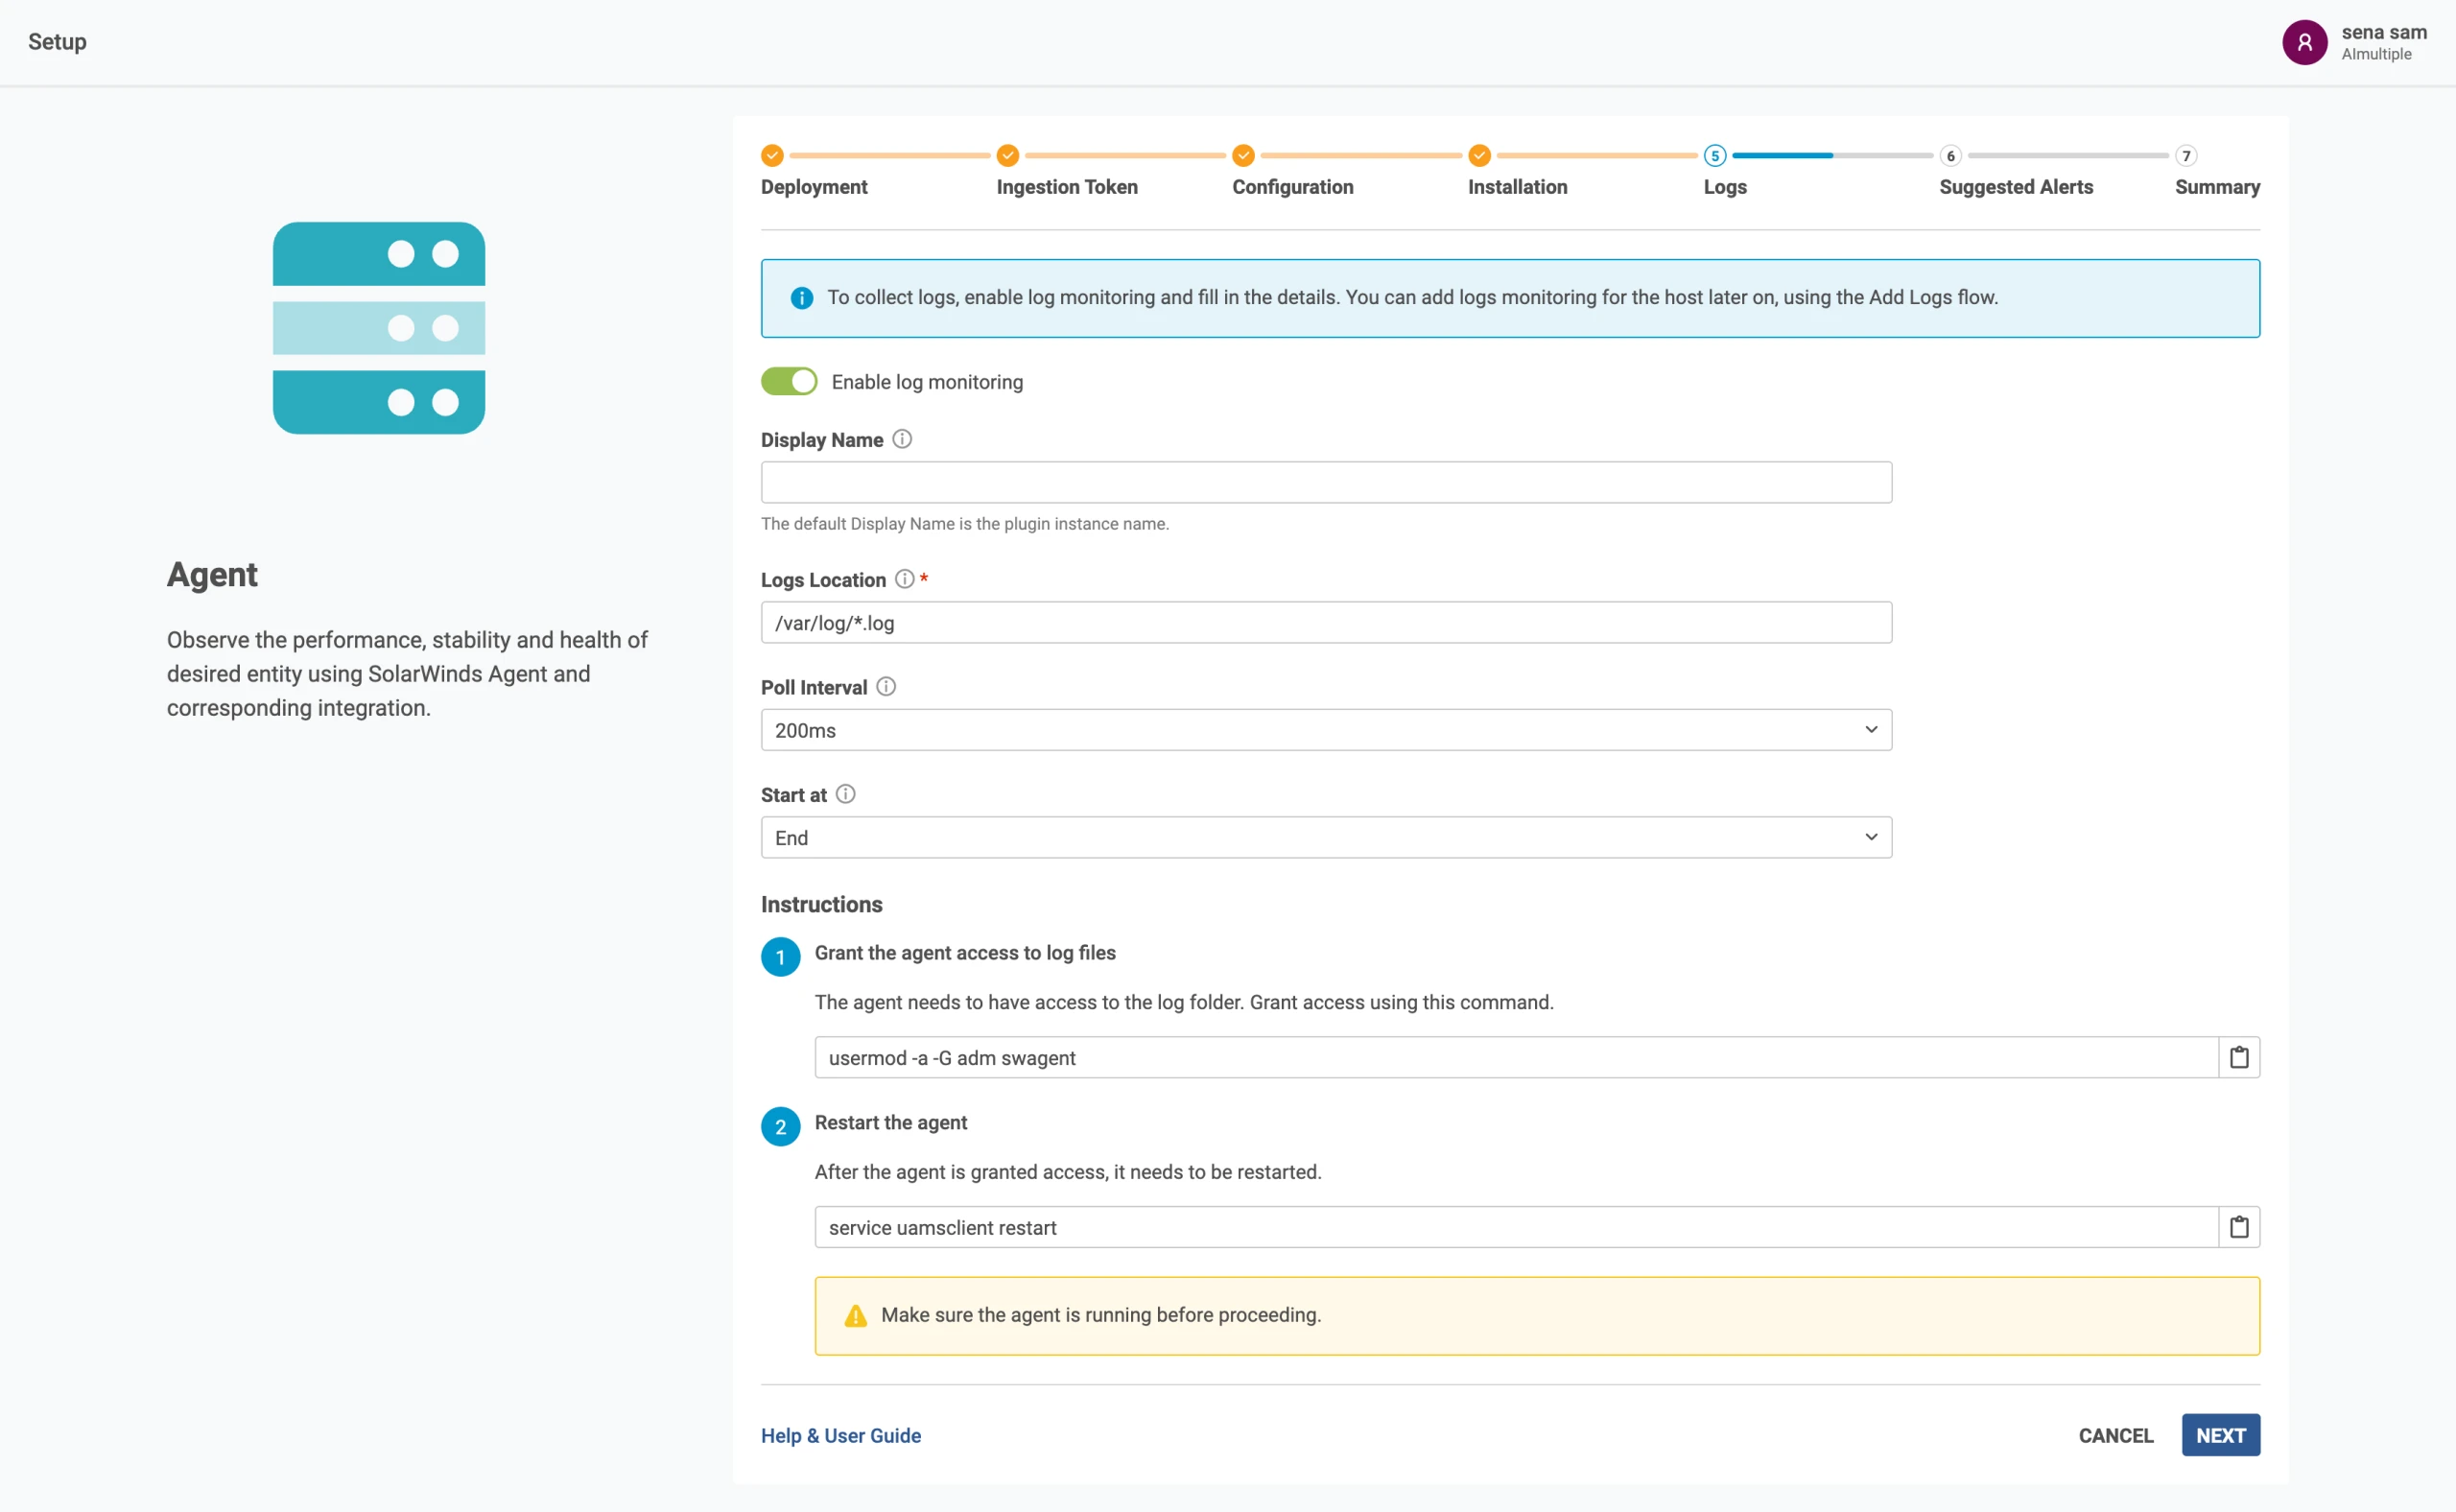Click the step 7 circle icon
Image resolution: width=2456 pixels, height=1512 pixels.
(x=2186, y=156)
